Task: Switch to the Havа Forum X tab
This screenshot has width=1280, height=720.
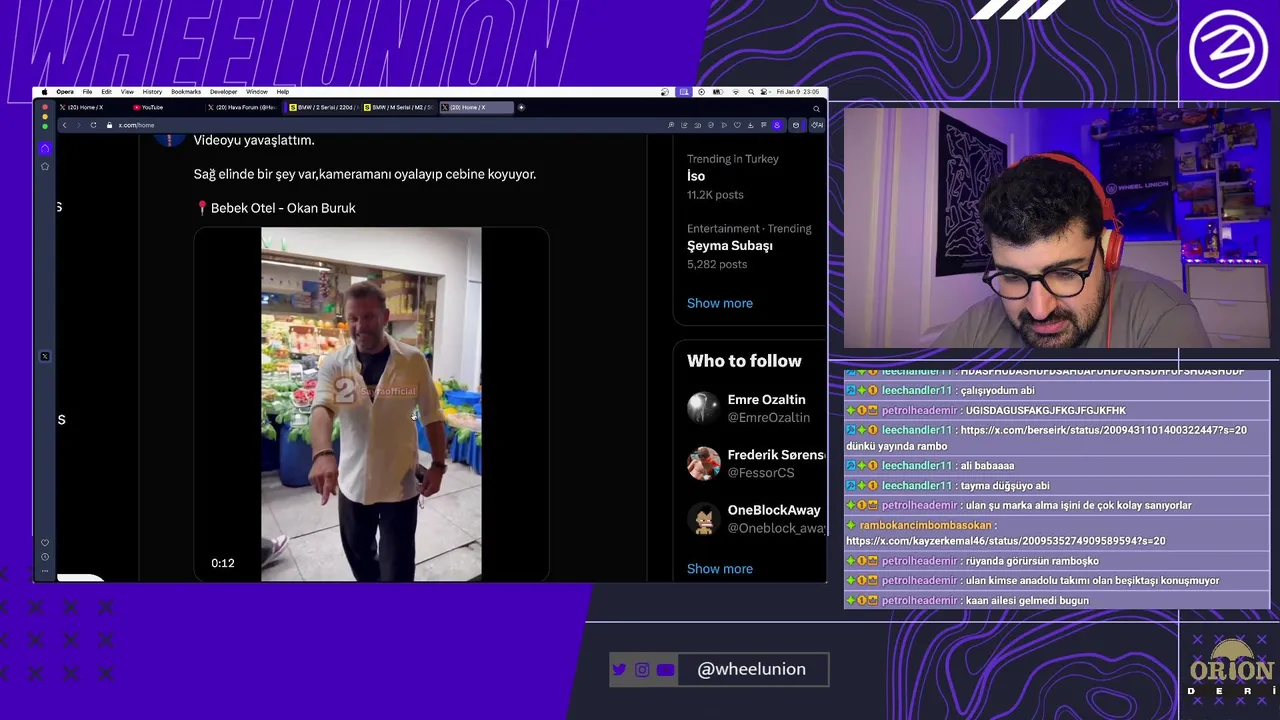Action: click(x=244, y=107)
